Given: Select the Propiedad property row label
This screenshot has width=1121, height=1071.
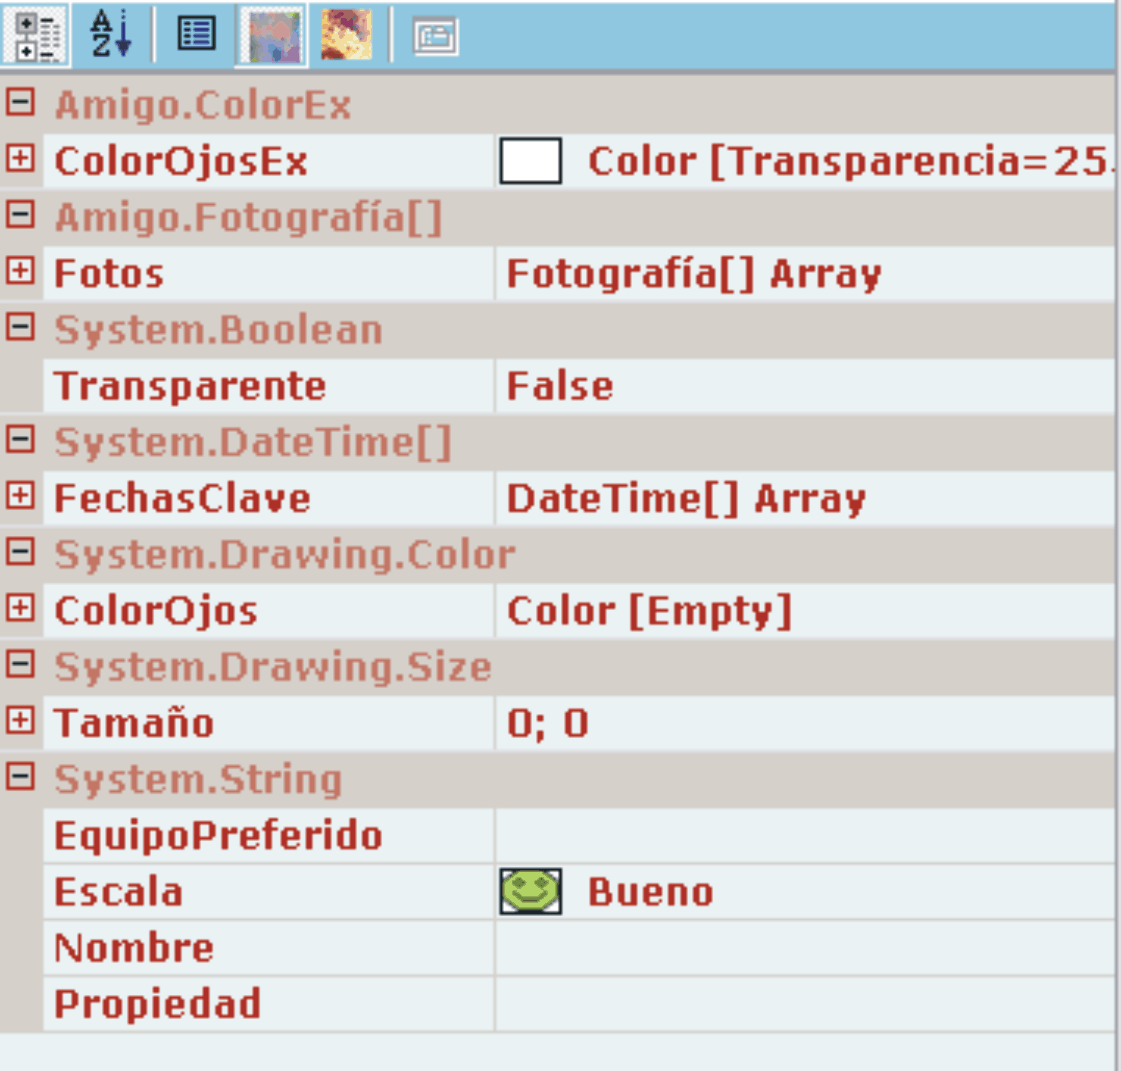Looking at the screenshot, I should click(x=157, y=1004).
